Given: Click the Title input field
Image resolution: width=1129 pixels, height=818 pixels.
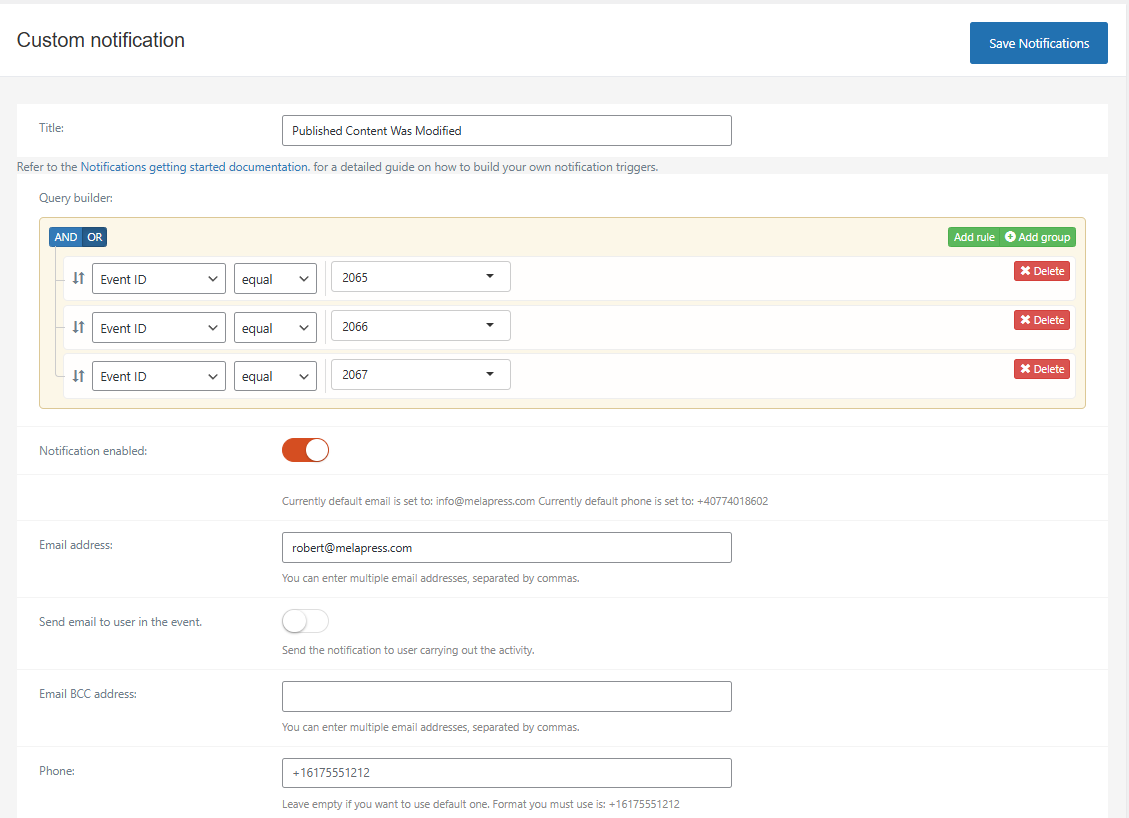Looking at the screenshot, I should pyautogui.click(x=507, y=130).
